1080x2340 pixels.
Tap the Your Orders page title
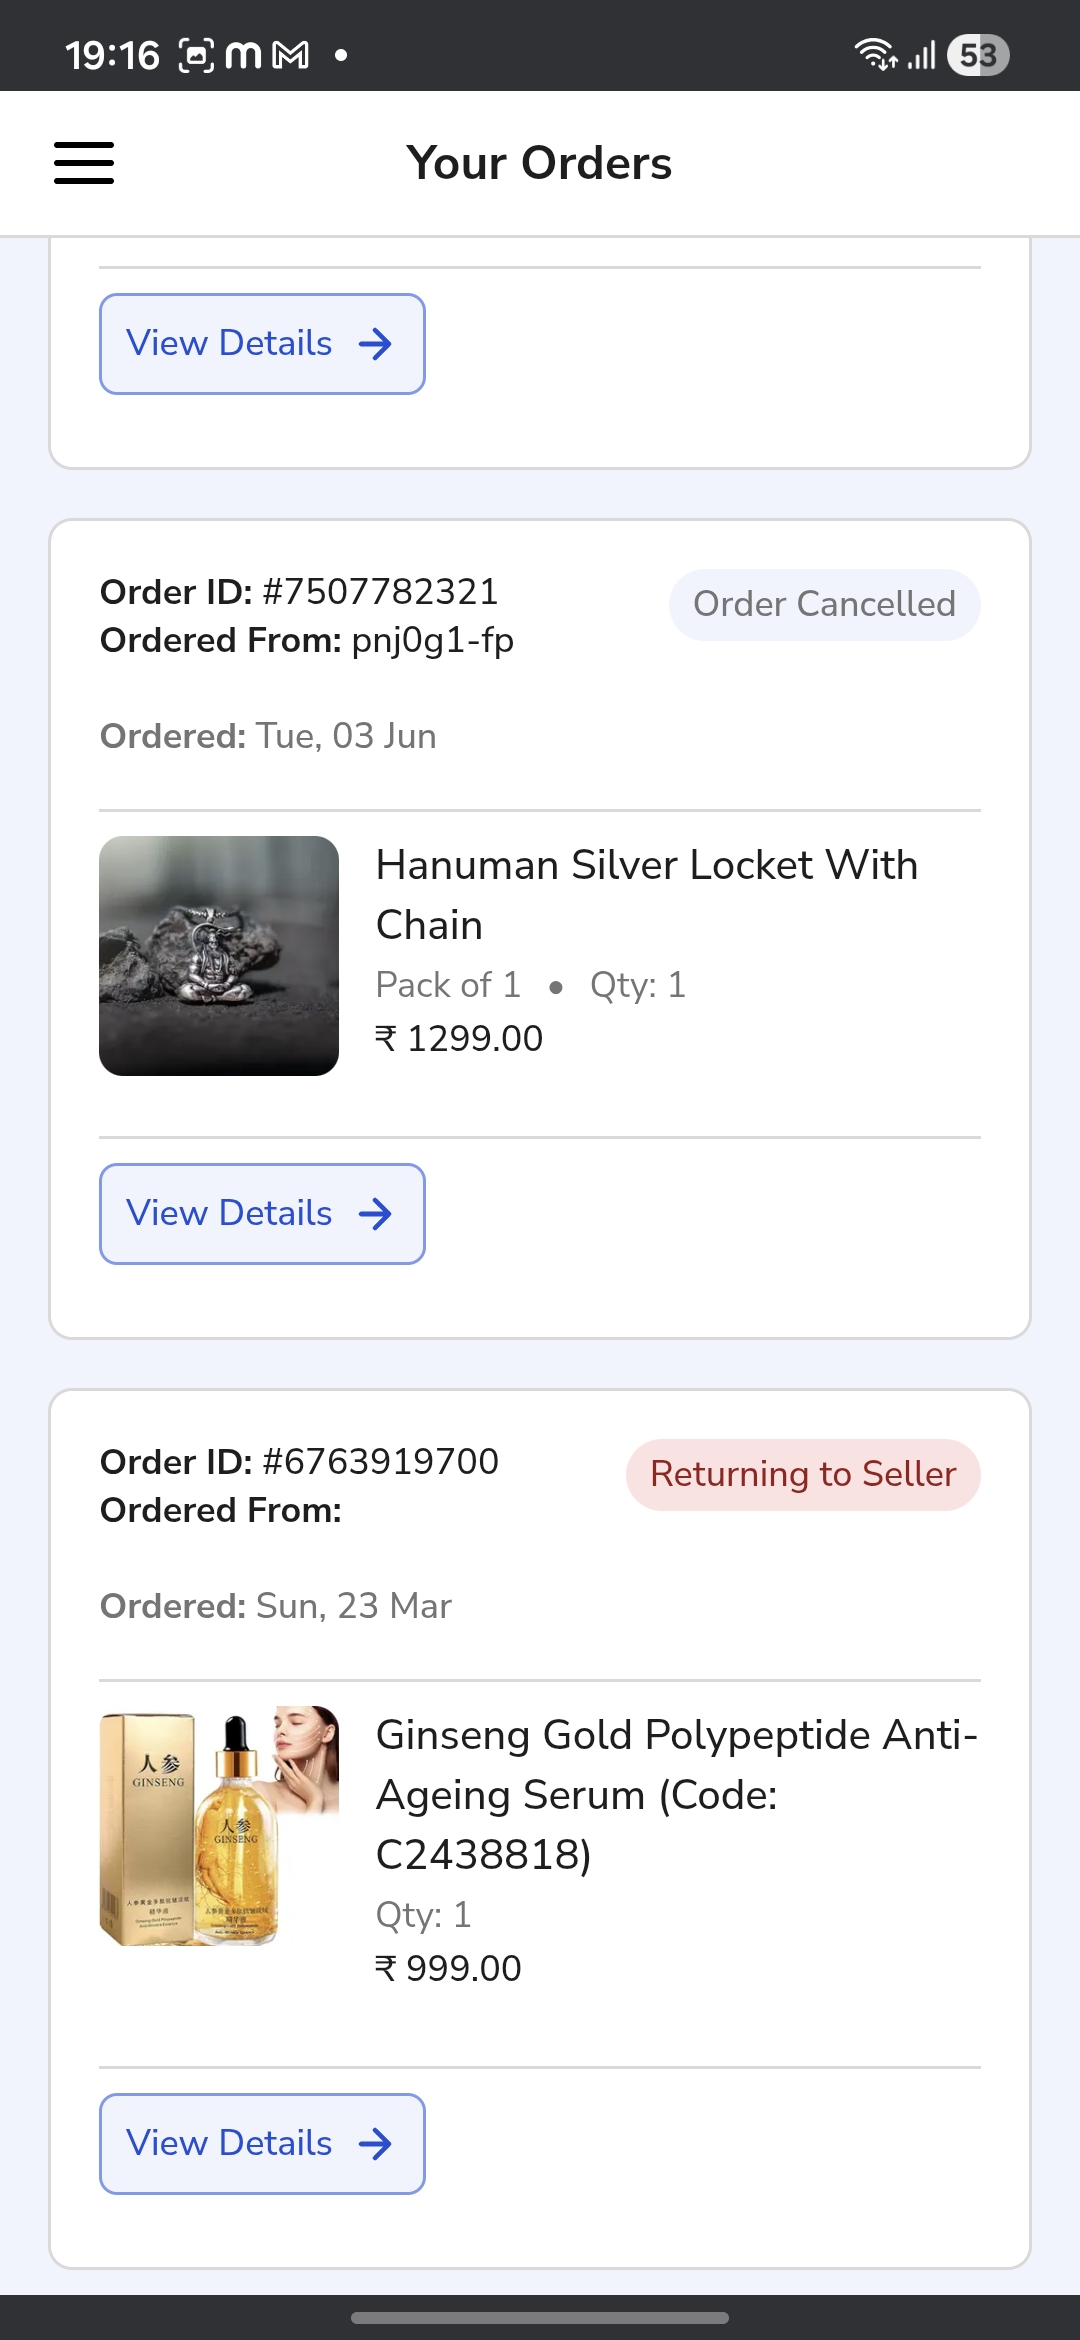click(x=539, y=163)
